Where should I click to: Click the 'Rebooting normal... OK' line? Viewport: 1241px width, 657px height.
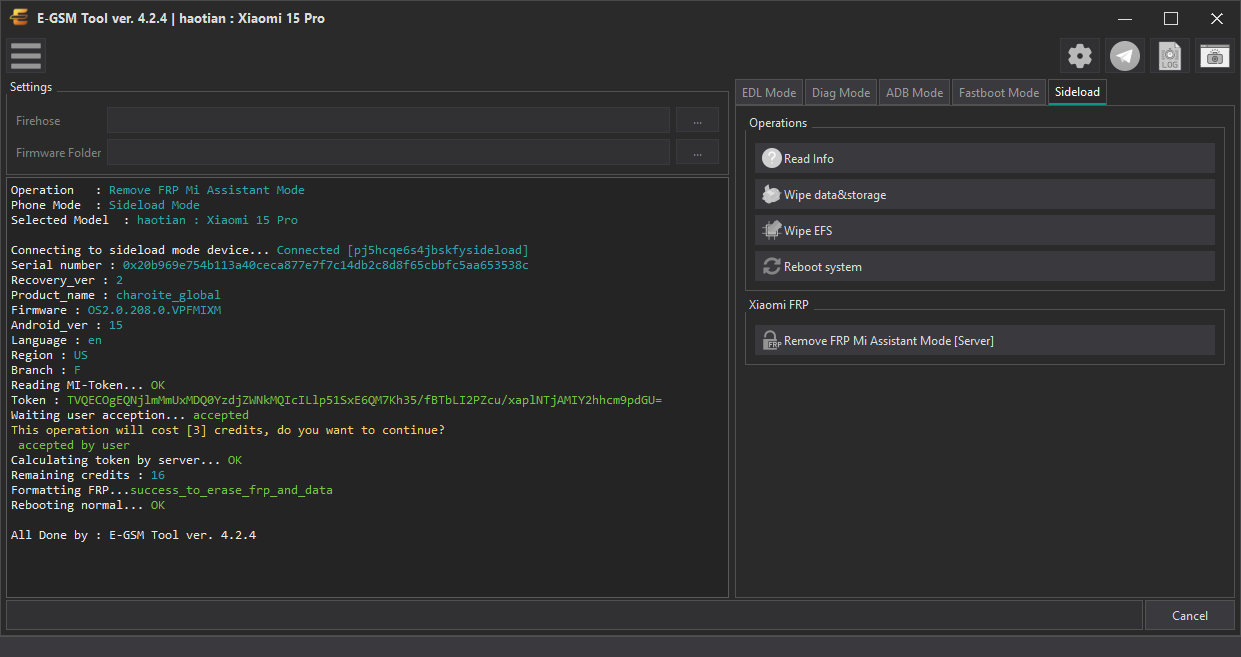88,505
